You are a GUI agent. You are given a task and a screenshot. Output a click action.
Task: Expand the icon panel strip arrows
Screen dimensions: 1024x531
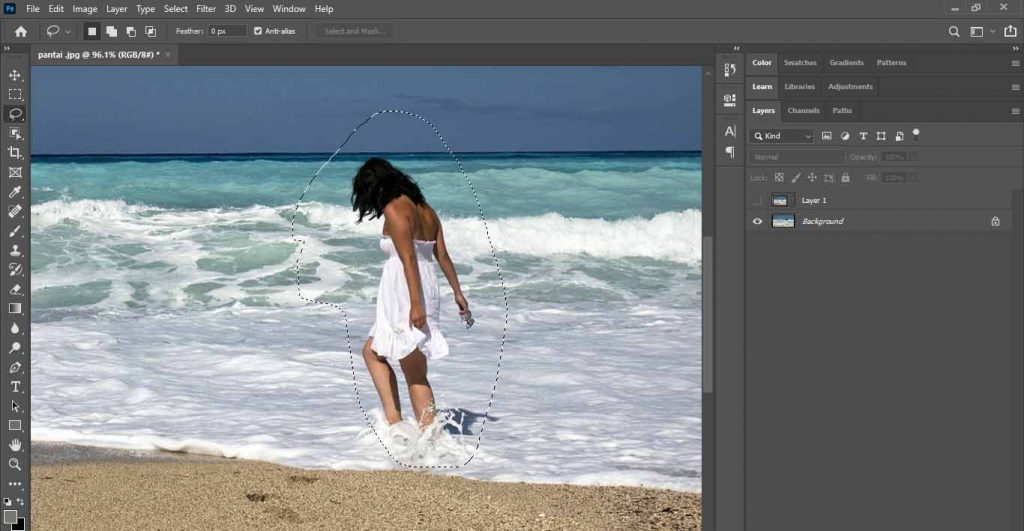[737, 48]
